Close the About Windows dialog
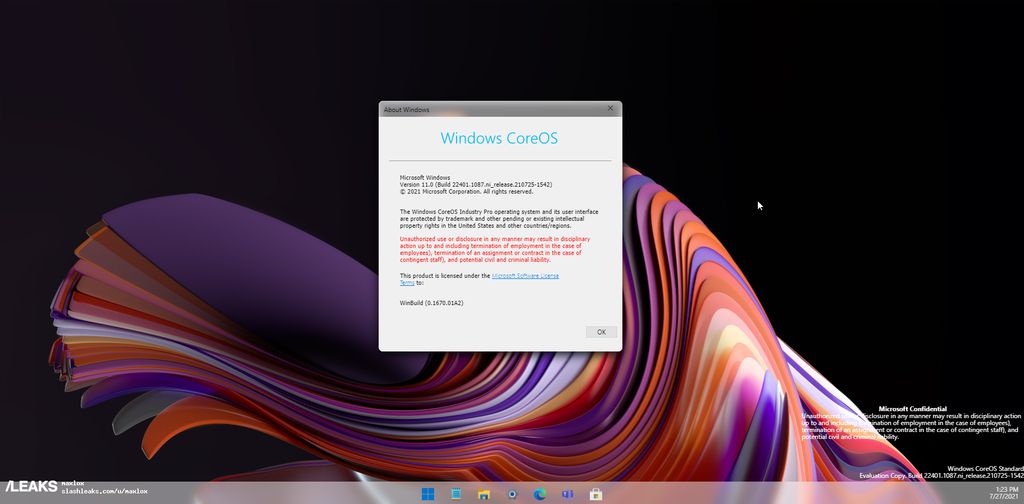1024x504 pixels. pos(610,108)
